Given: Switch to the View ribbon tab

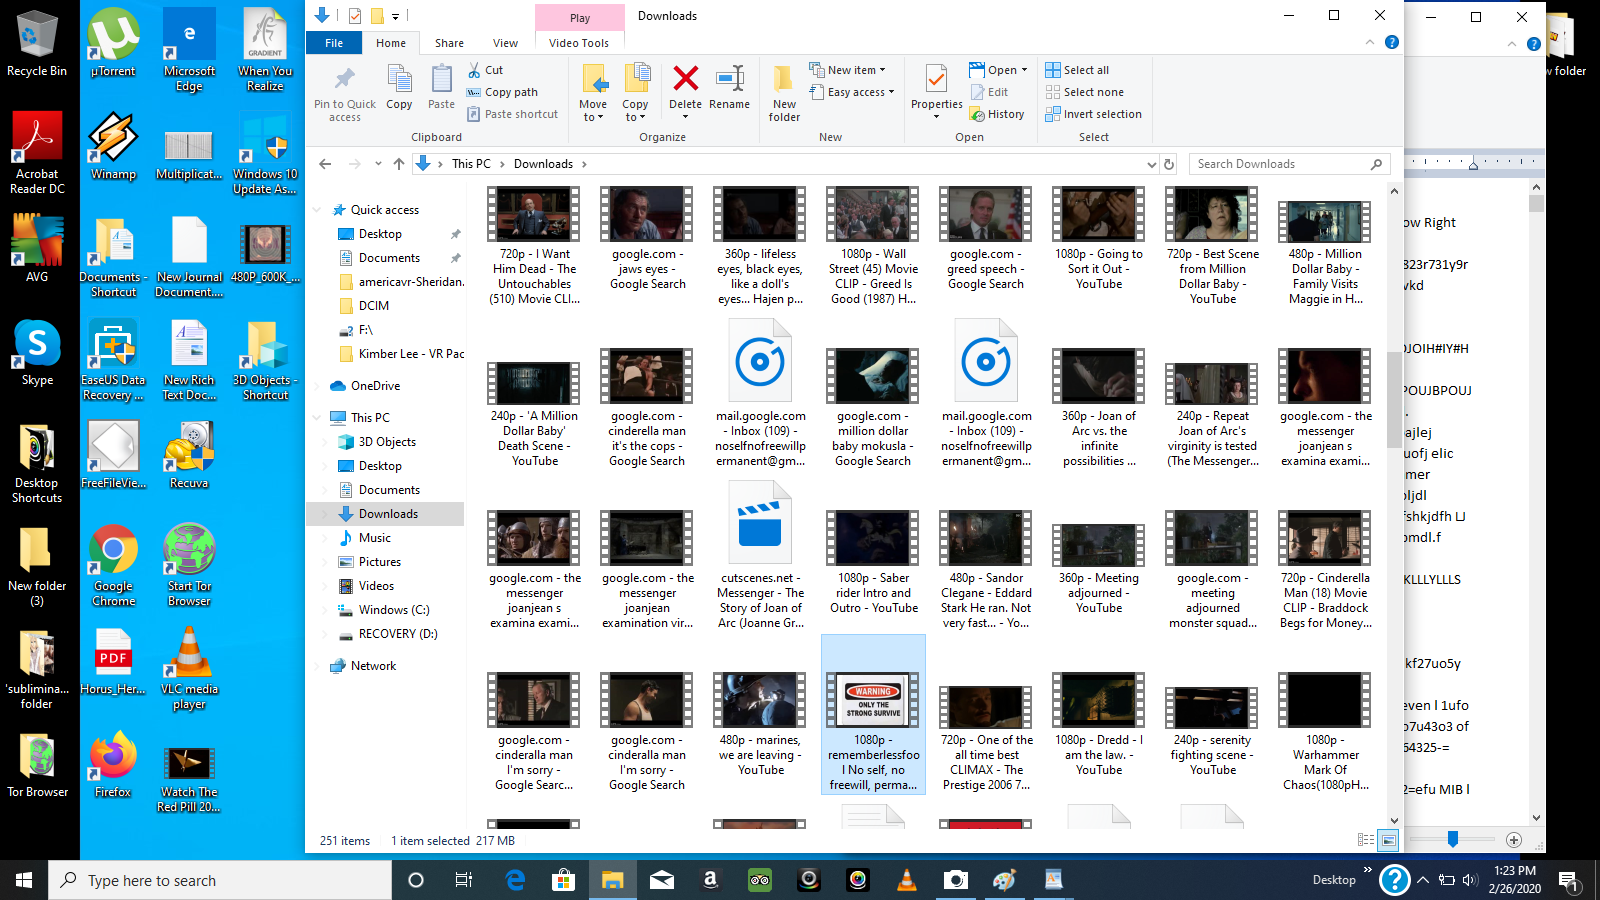Looking at the screenshot, I should pyautogui.click(x=505, y=43).
